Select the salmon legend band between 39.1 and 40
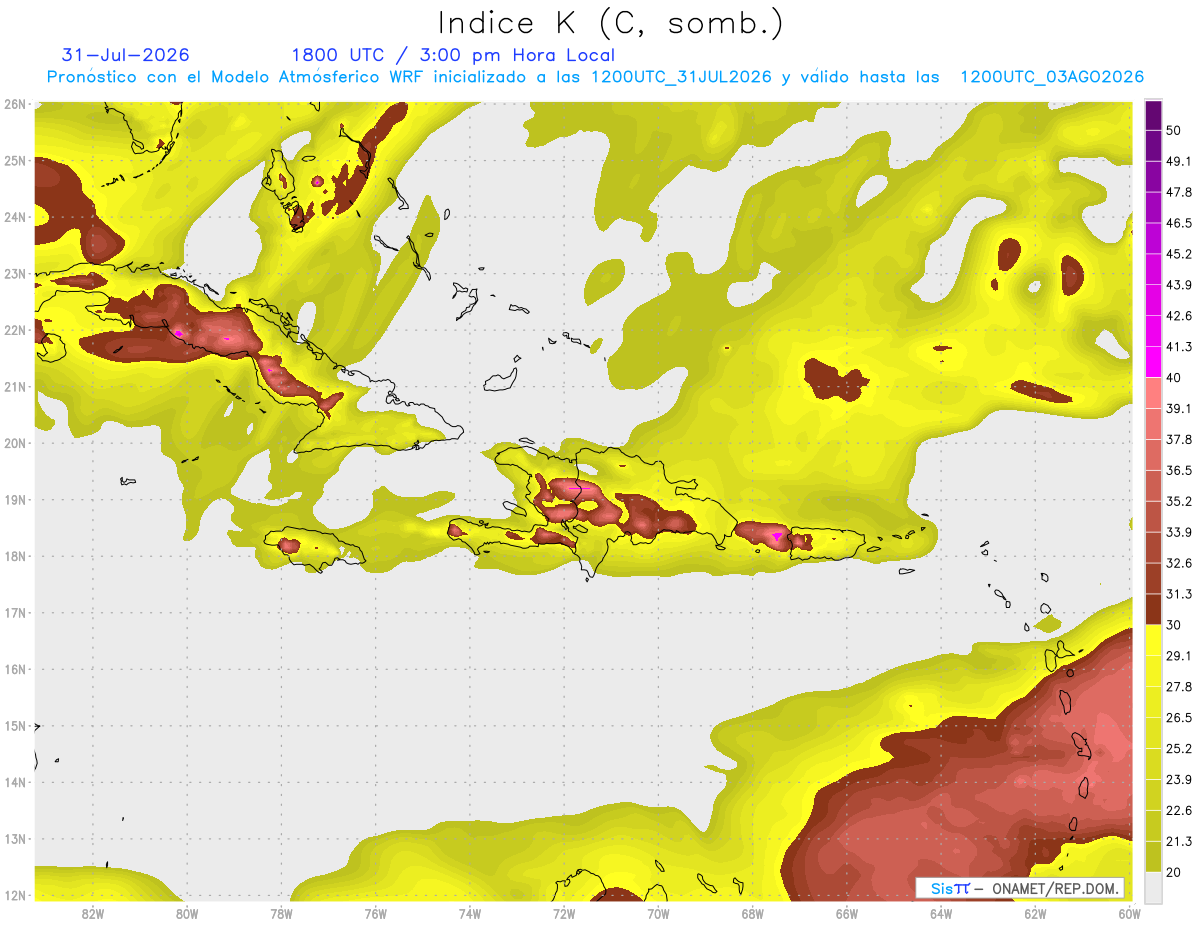The height and width of the screenshot is (927, 1200). coord(1153,393)
